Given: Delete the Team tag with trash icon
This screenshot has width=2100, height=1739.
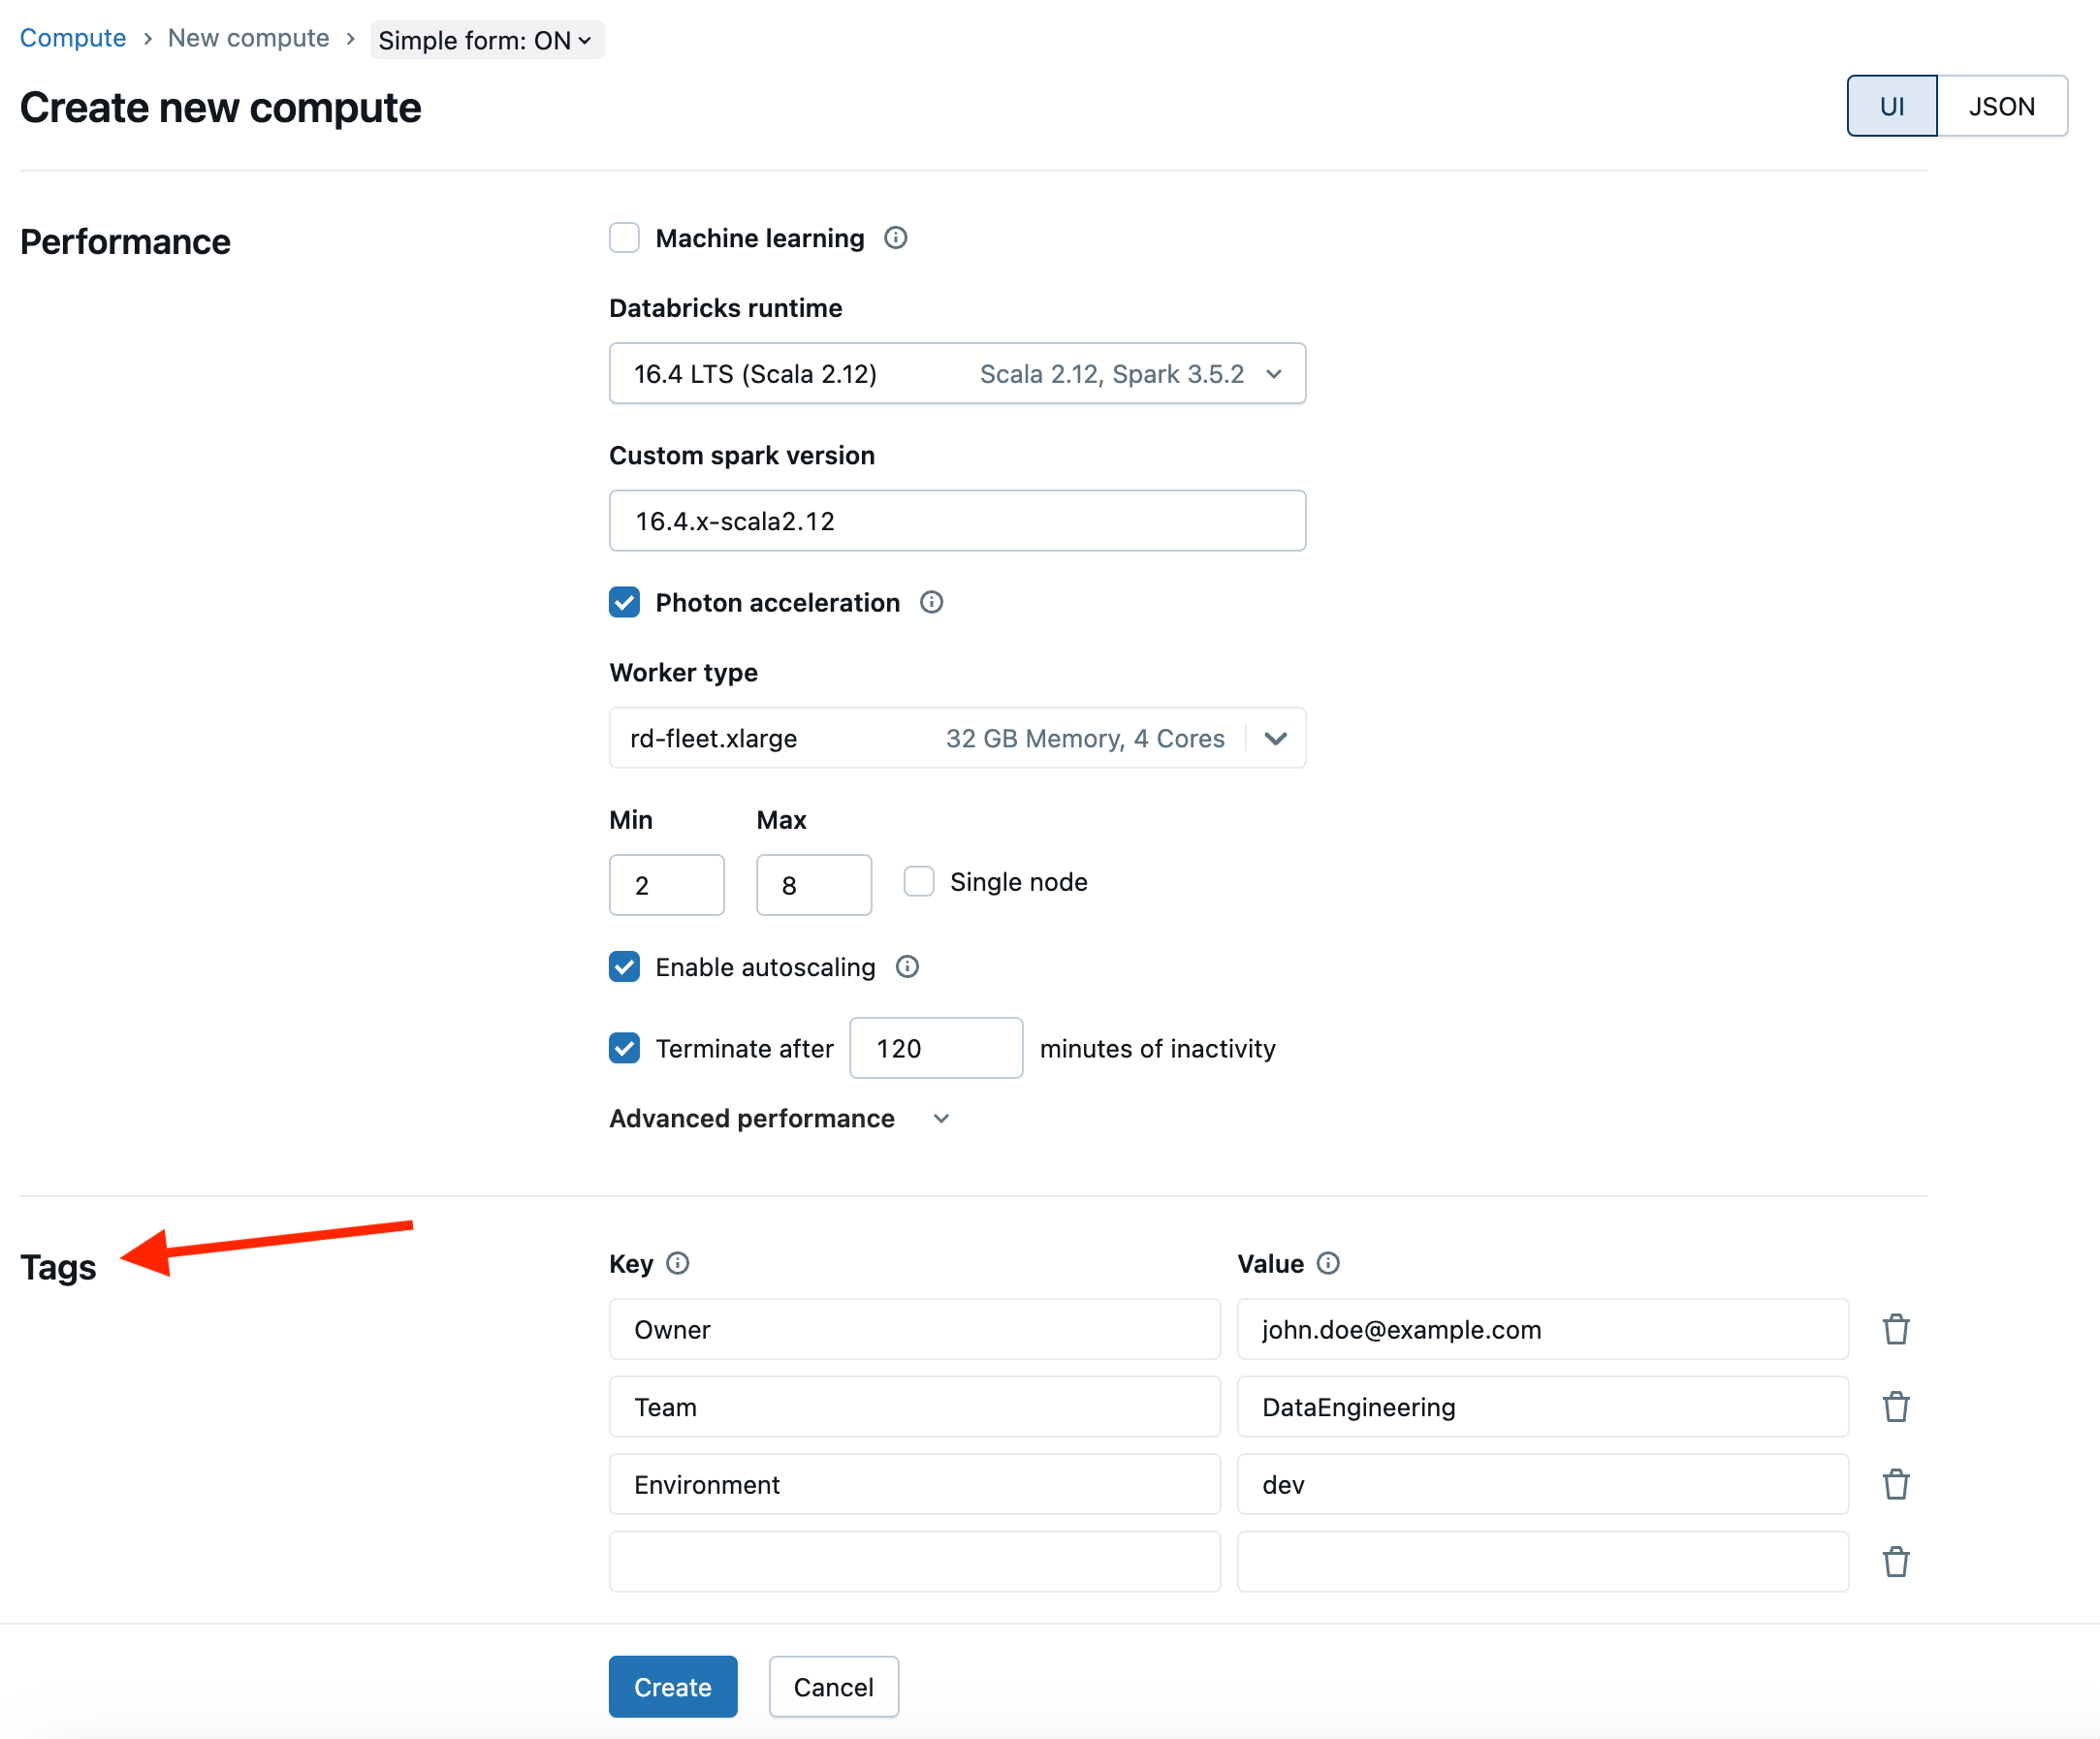Looking at the screenshot, I should (1895, 1406).
